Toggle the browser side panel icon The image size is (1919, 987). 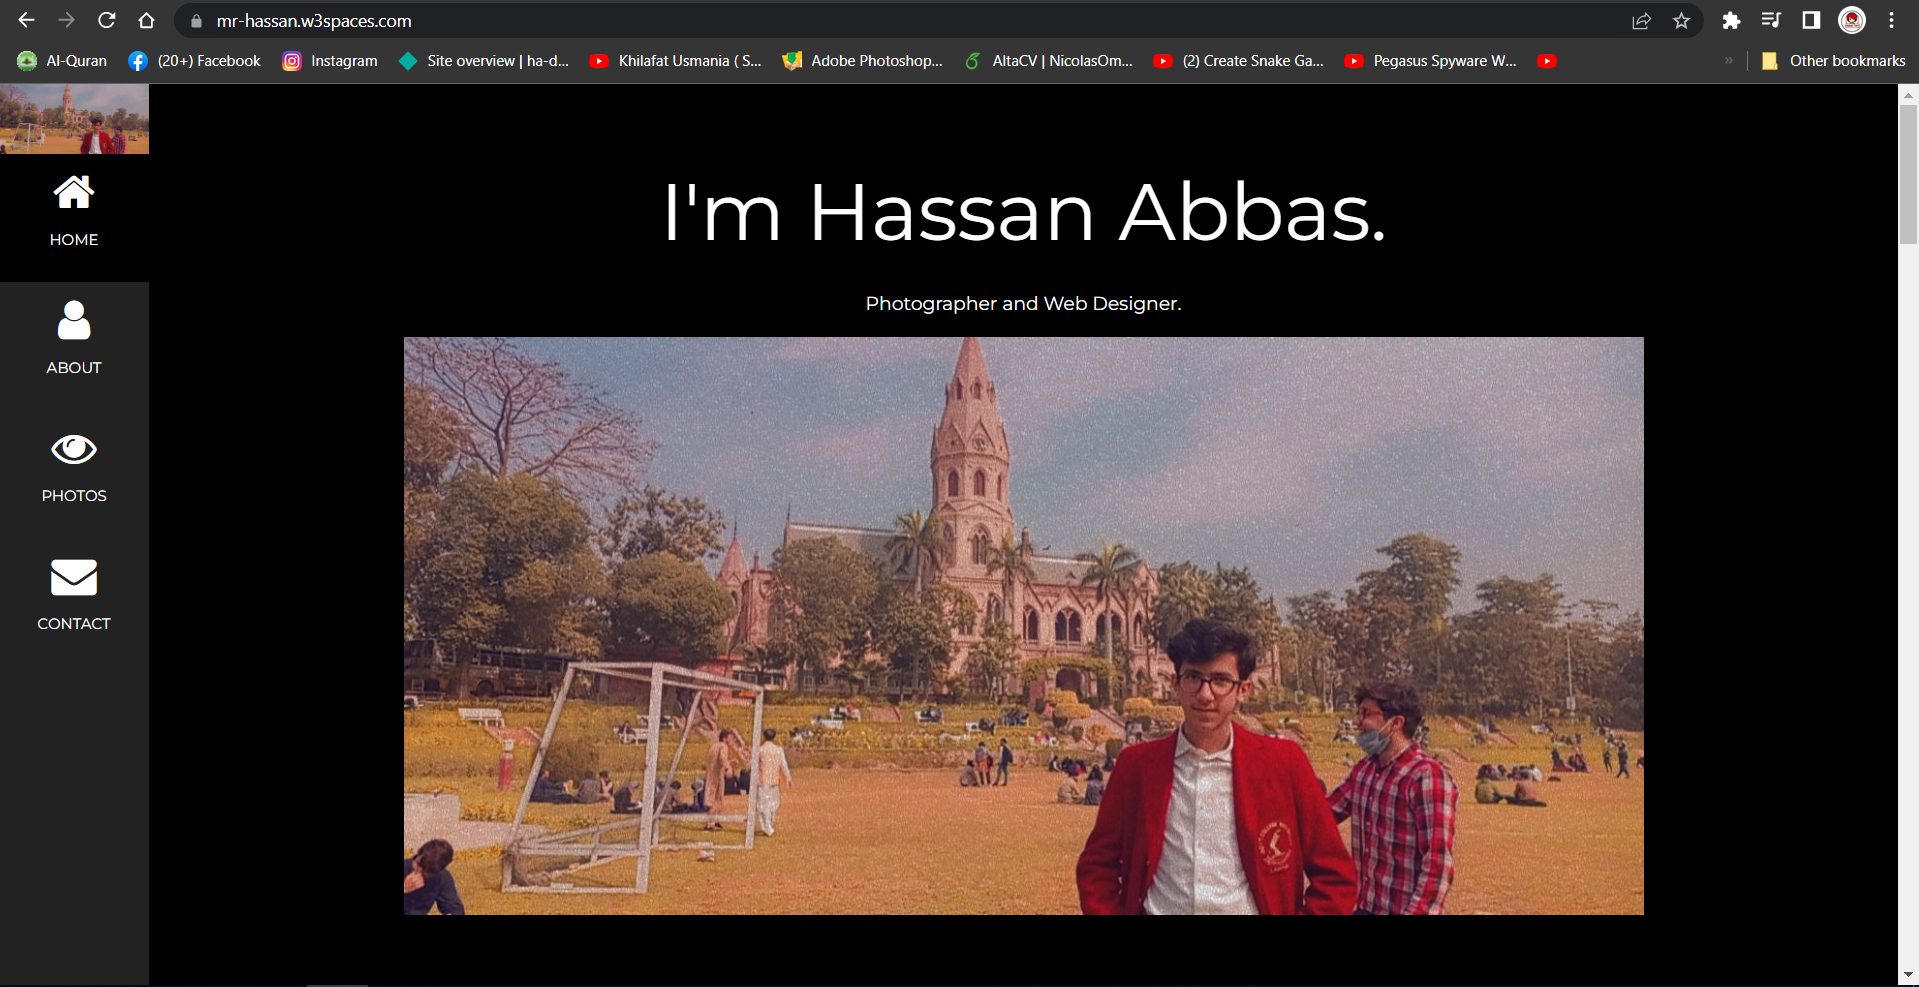[1811, 21]
